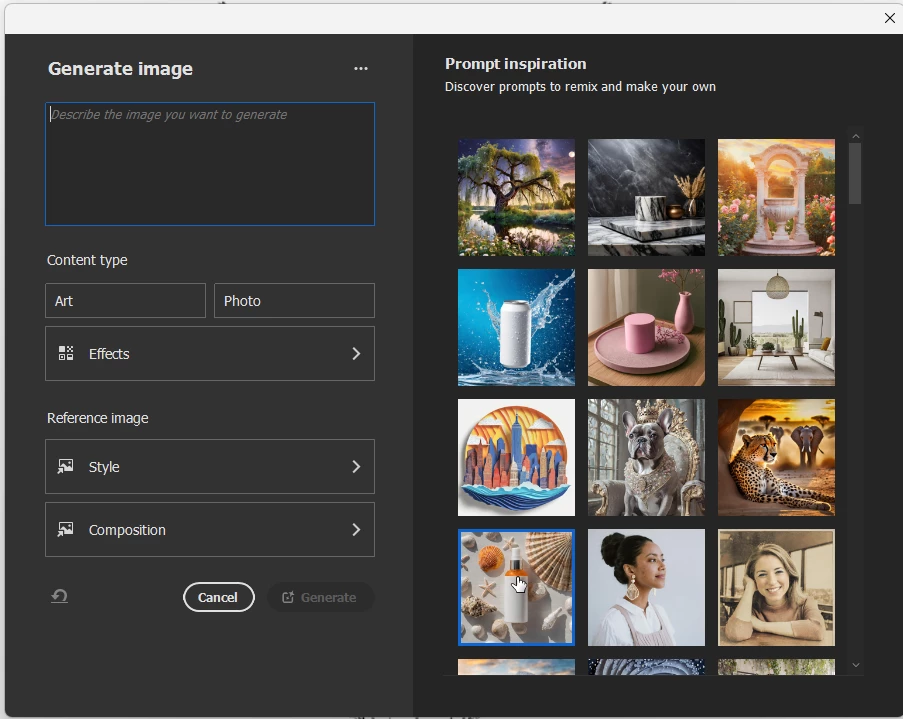903x719 pixels.
Task: Click the Style reference image icon
Action: click(66, 466)
